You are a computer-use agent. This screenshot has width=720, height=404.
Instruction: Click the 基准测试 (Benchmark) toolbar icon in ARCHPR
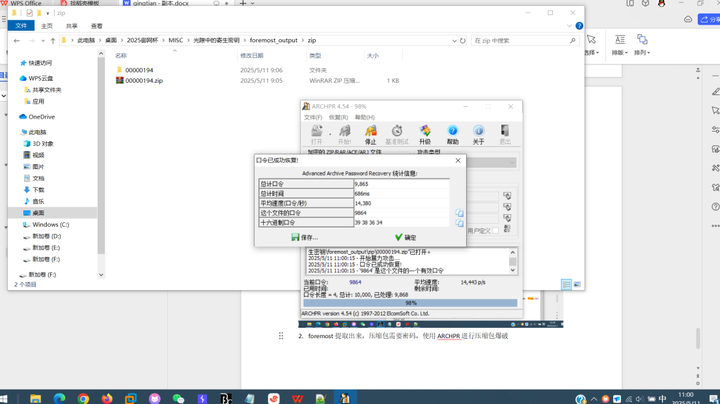397,135
